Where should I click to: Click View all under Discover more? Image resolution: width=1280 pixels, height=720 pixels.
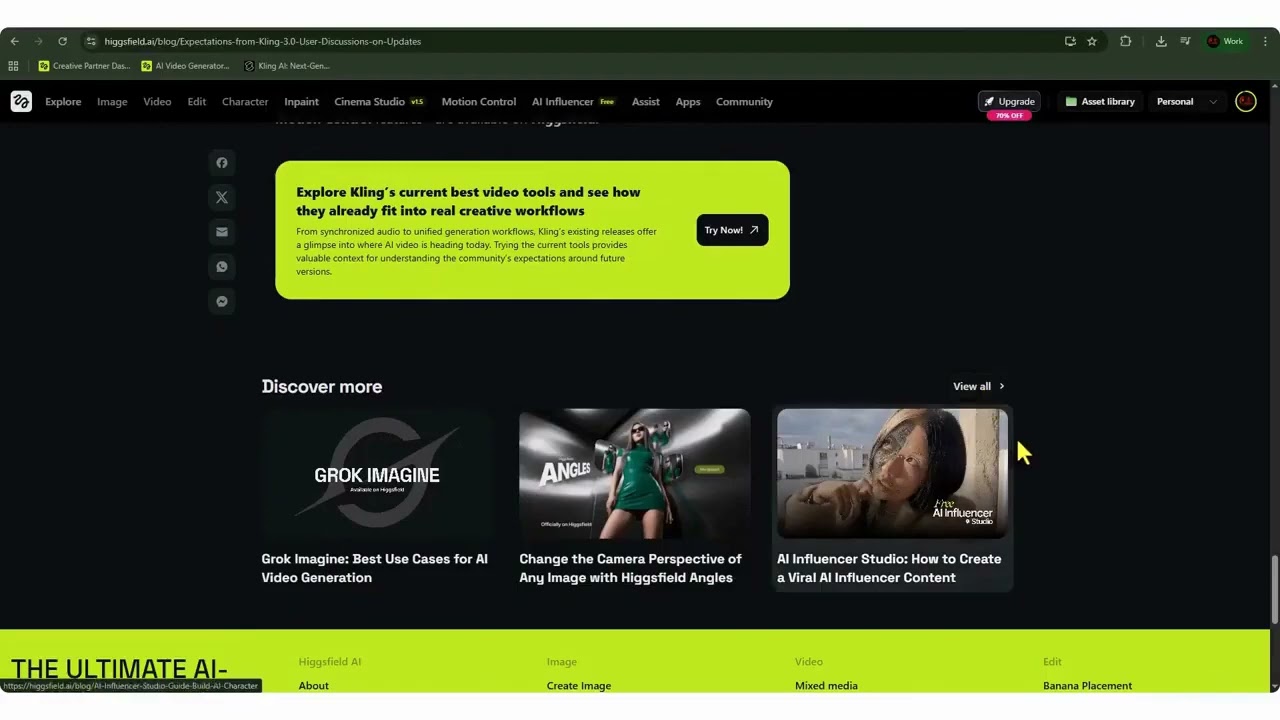tap(978, 386)
